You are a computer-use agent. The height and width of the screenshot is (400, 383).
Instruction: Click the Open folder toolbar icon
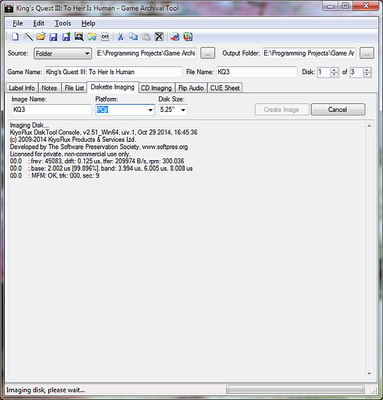pyautogui.click(x=41, y=37)
